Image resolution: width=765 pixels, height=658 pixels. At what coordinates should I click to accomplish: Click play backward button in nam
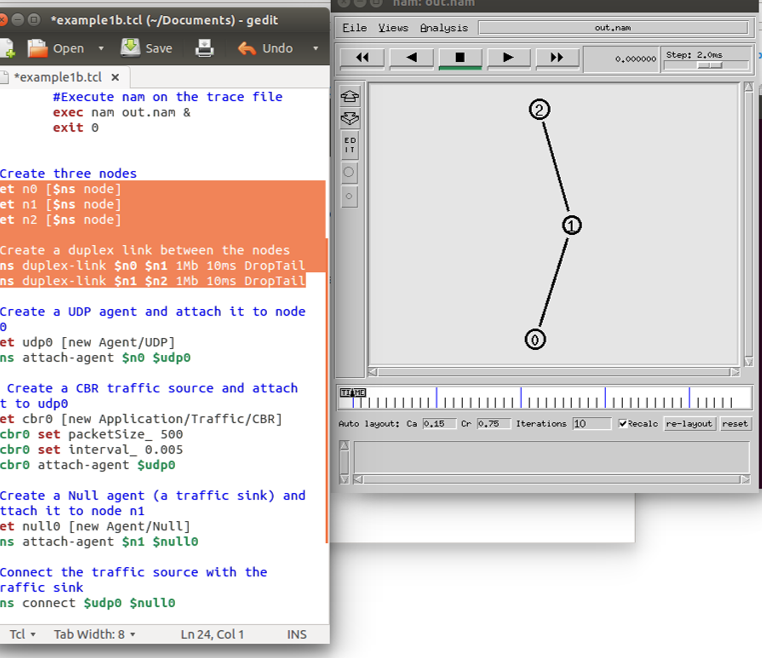411,58
